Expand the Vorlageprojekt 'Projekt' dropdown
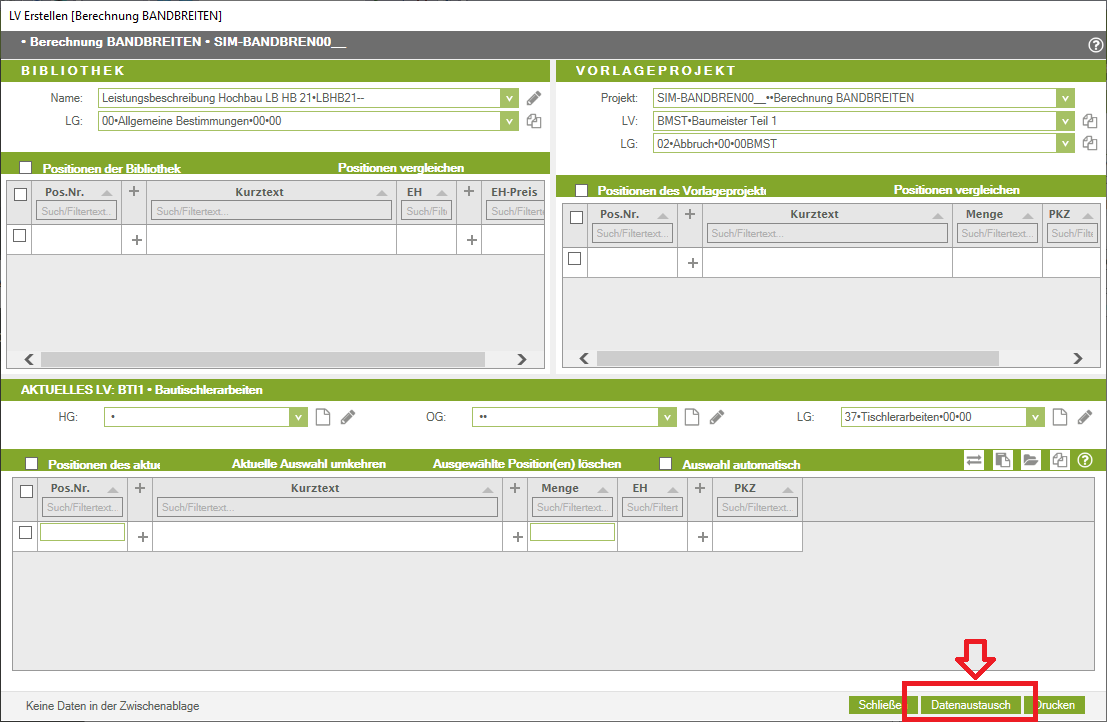Viewport: 1107px width, 722px height. (x=1067, y=98)
